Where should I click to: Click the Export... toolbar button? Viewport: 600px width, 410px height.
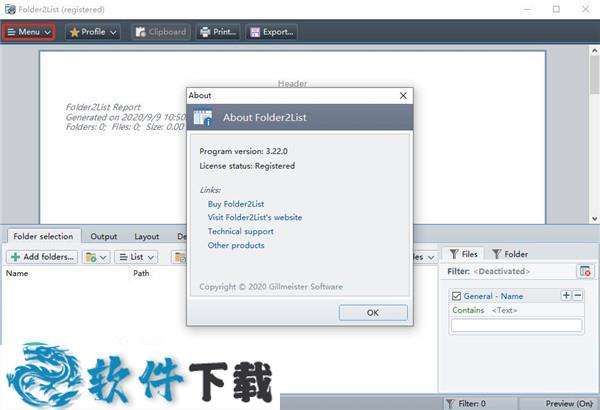pyautogui.click(x=272, y=32)
